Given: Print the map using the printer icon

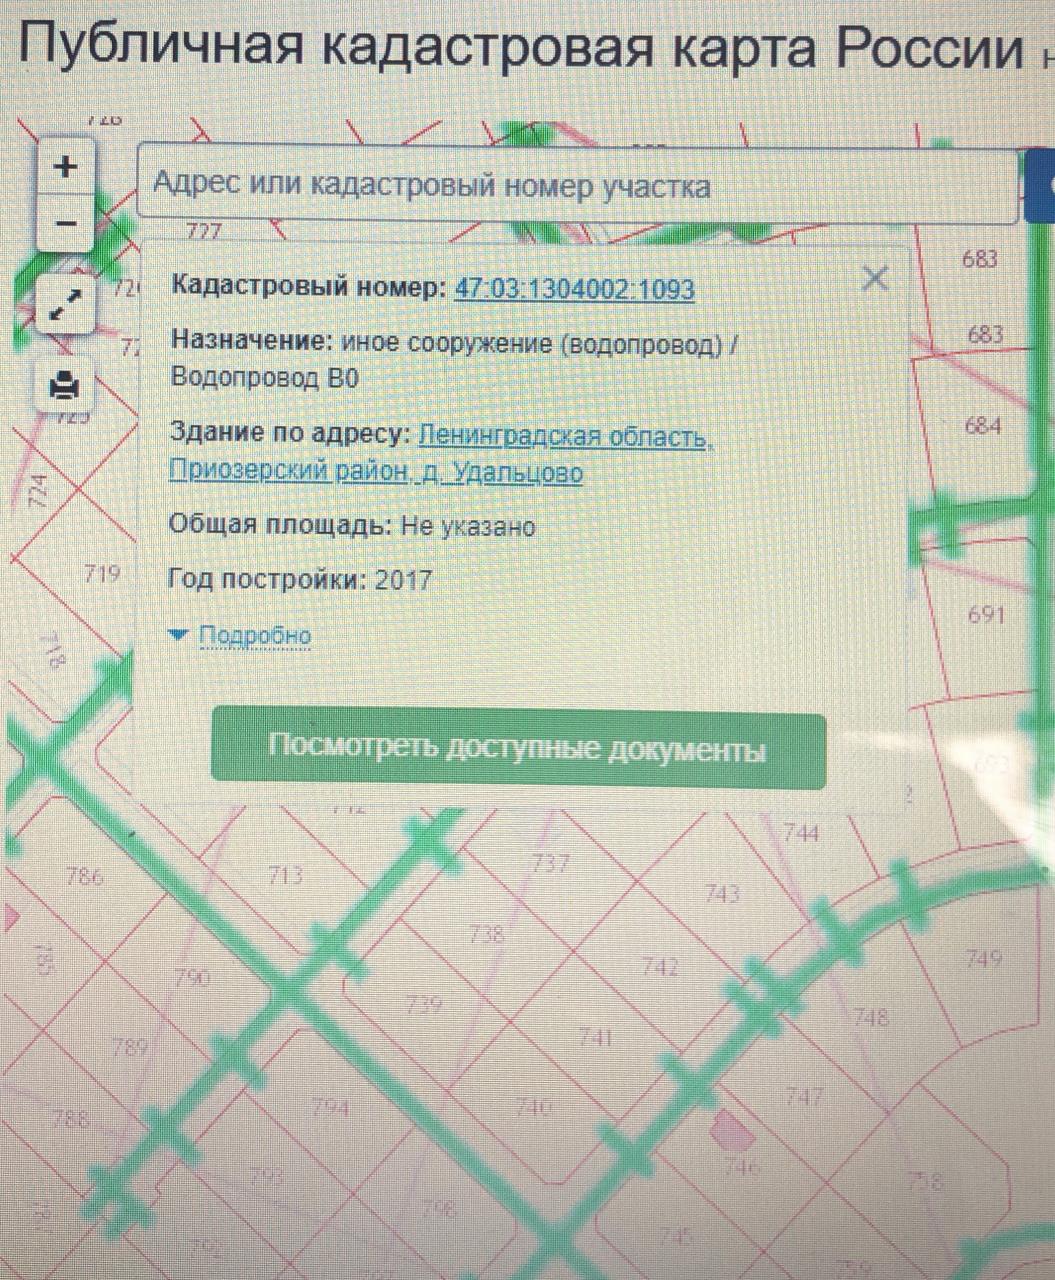Looking at the screenshot, I should point(66,383).
